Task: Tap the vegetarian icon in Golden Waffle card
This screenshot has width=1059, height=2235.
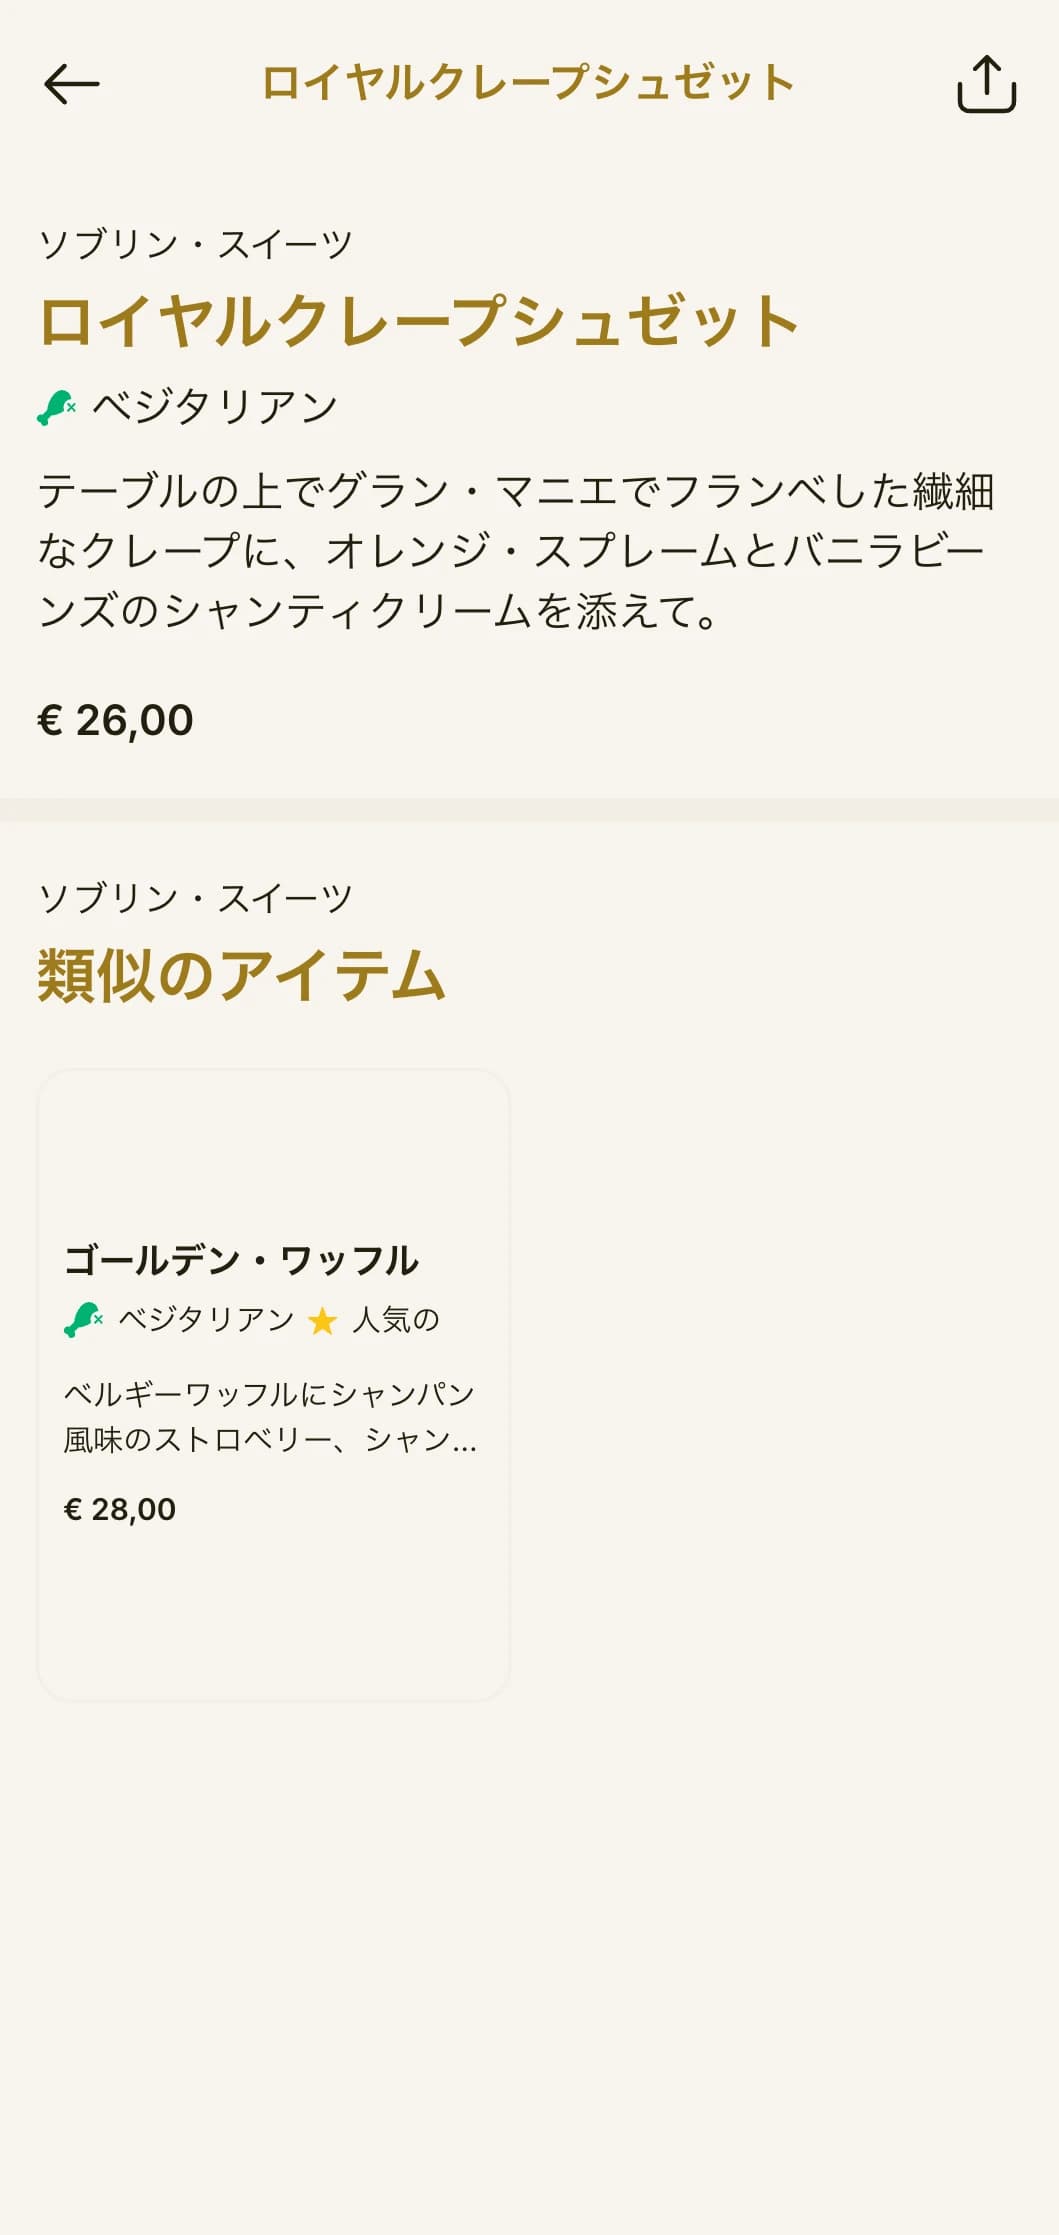Action: (83, 1320)
